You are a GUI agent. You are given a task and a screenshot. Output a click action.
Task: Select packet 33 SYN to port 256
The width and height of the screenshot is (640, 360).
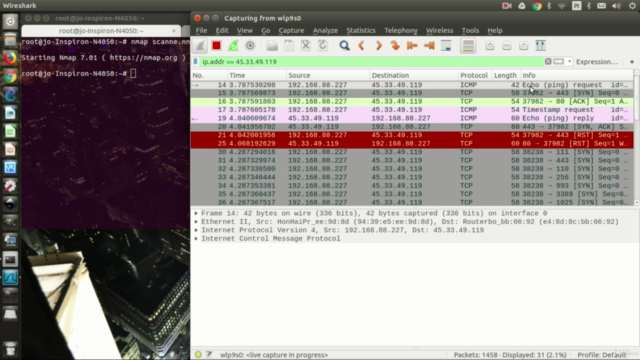[412, 177]
